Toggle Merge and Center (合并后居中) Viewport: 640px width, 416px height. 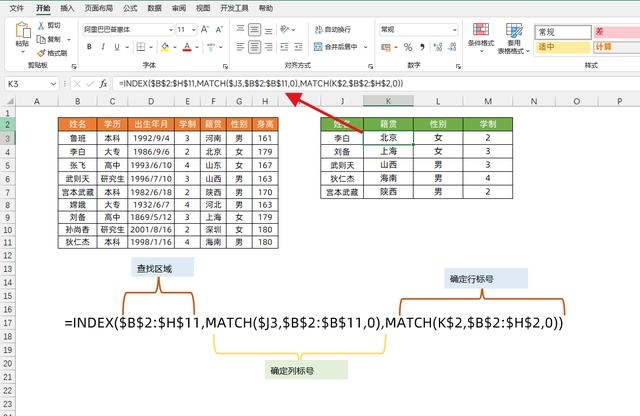coord(336,47)
